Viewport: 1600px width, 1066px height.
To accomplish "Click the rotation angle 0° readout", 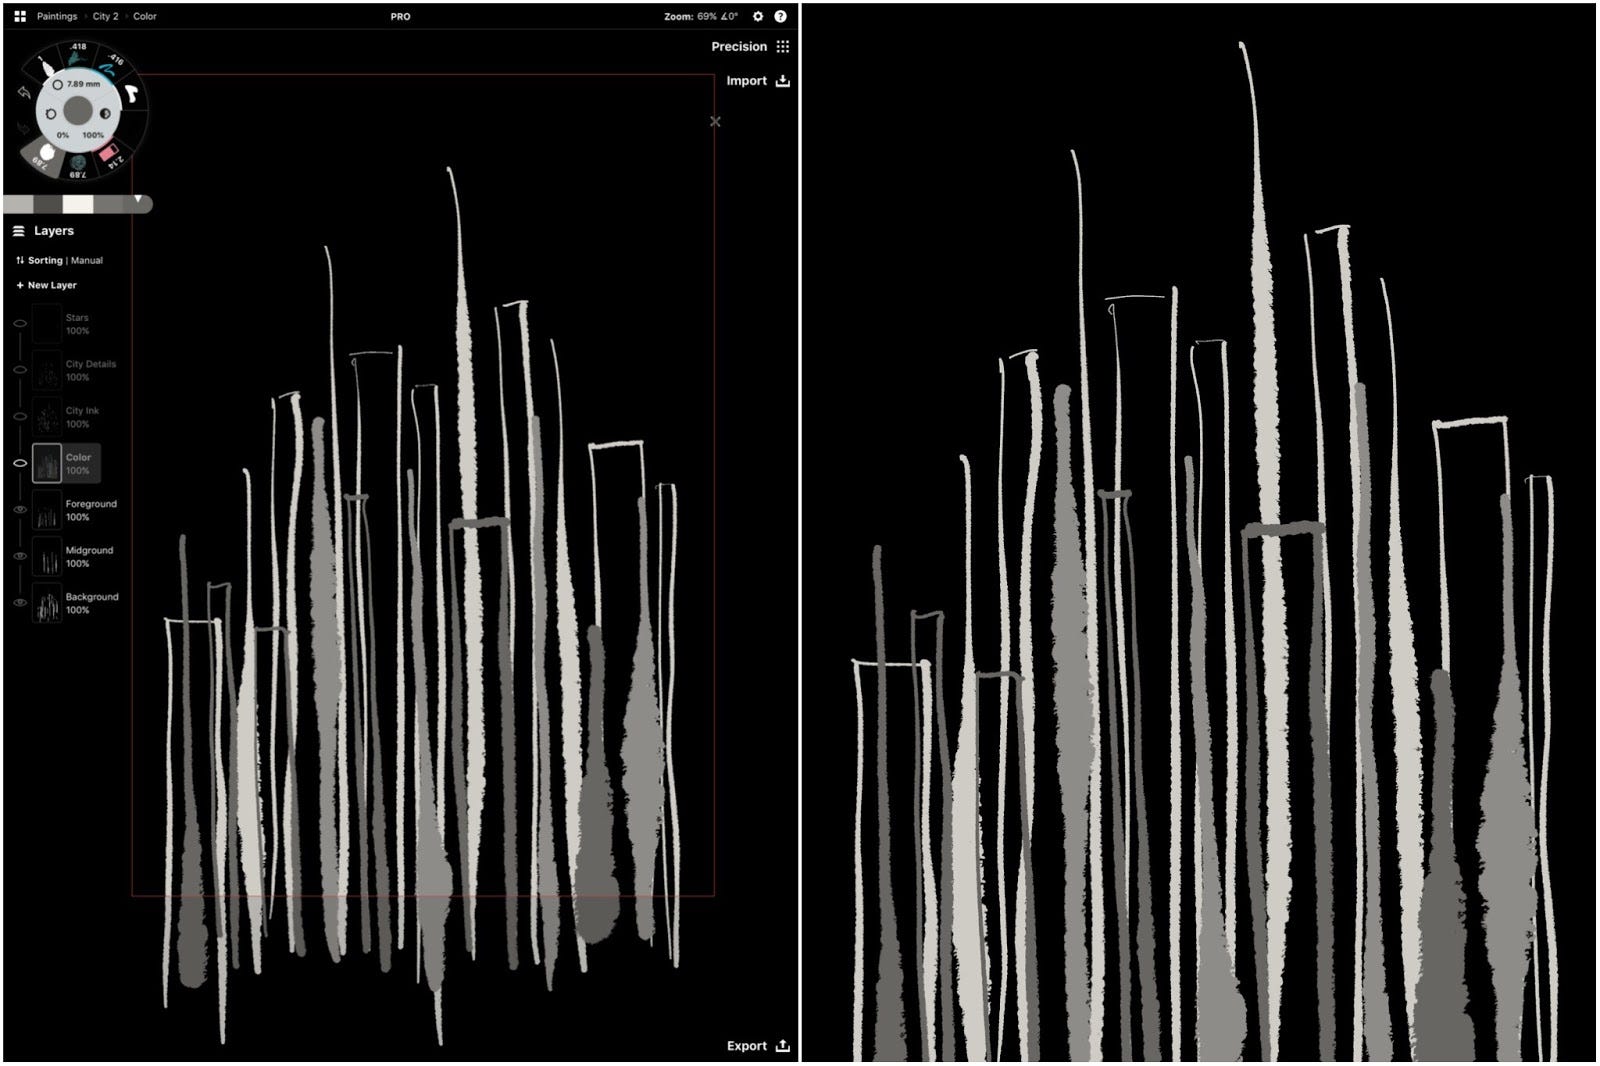I will click(x=730, y=16).
